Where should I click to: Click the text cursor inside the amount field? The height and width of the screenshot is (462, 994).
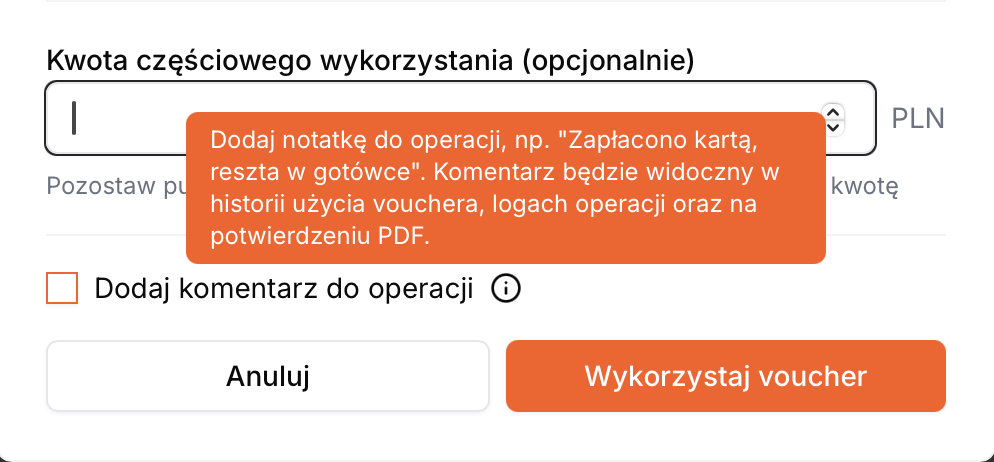point(74,118)
